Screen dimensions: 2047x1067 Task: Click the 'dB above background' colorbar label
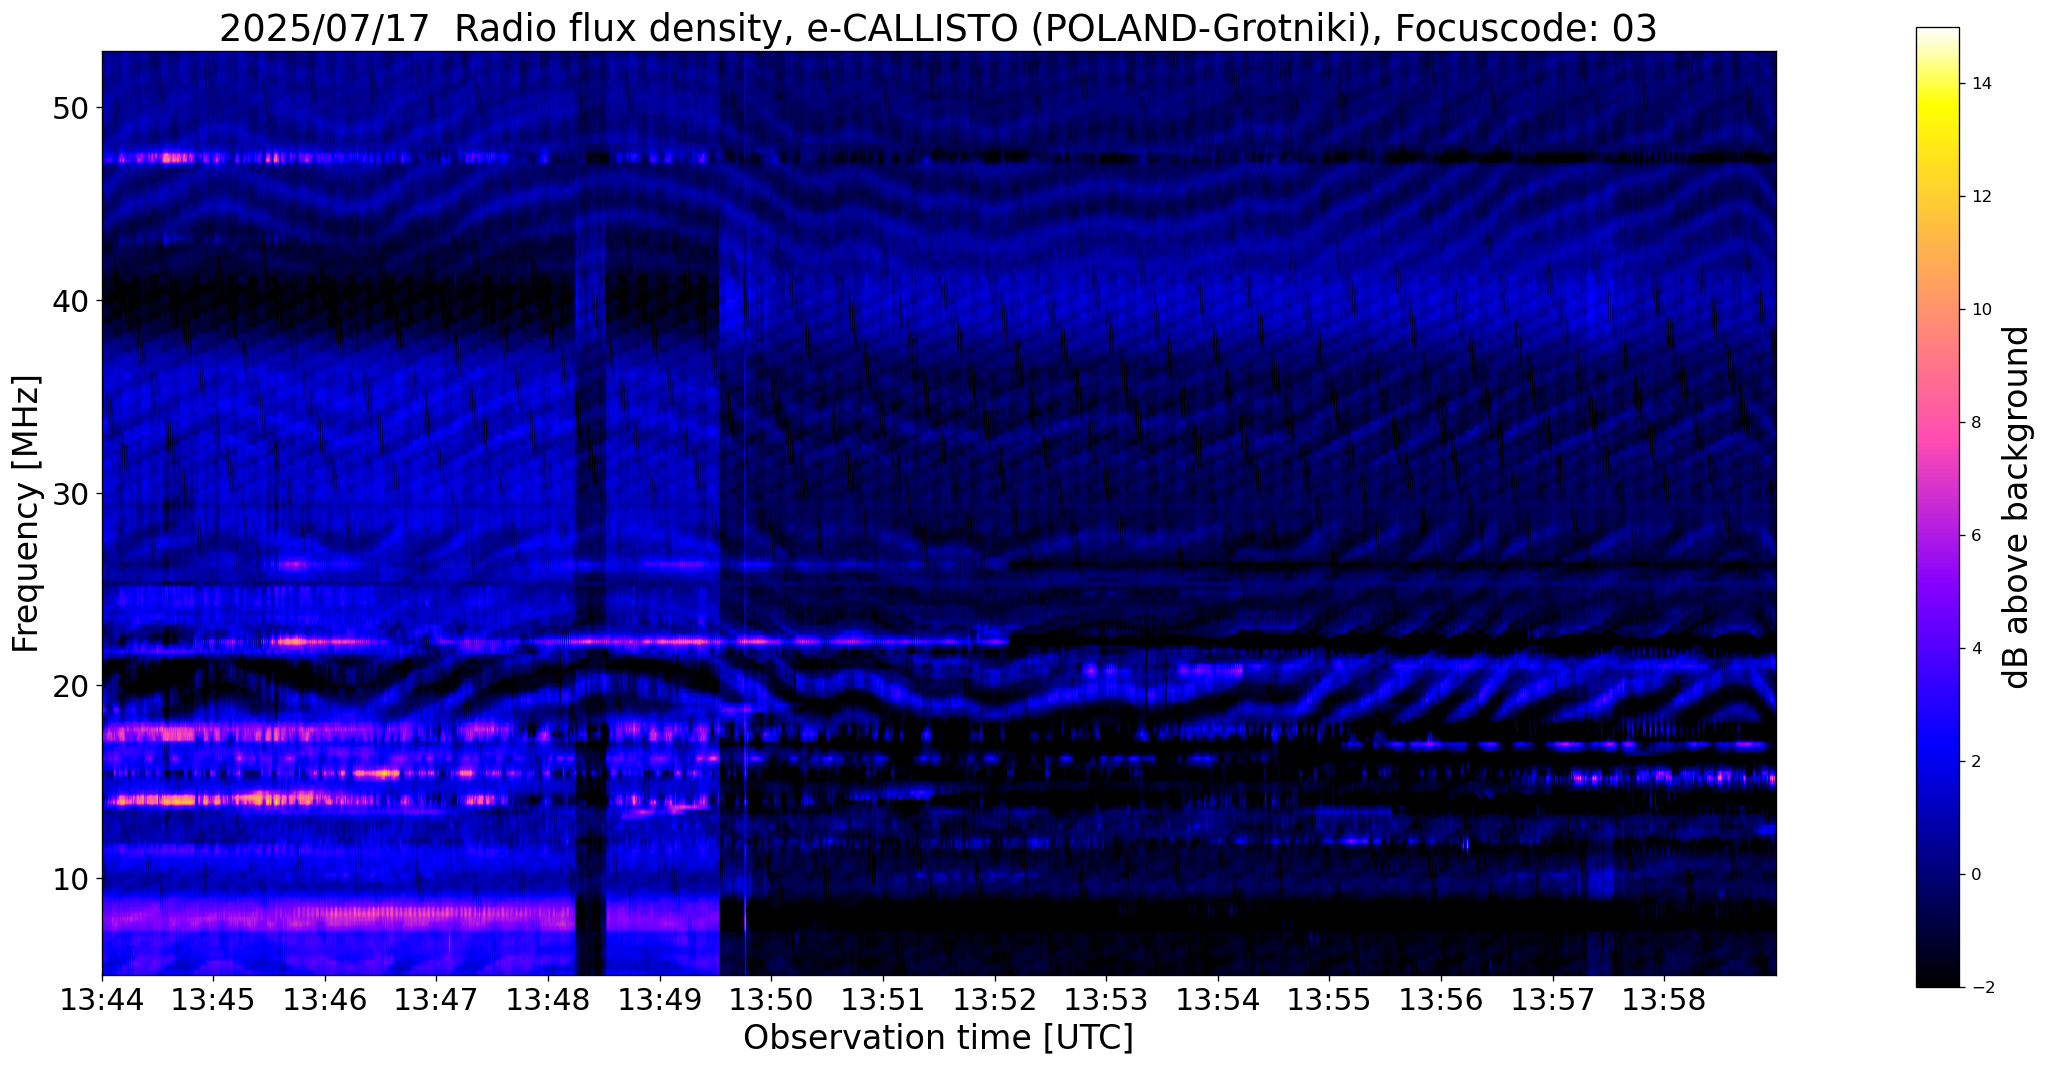pos(2017,507)
